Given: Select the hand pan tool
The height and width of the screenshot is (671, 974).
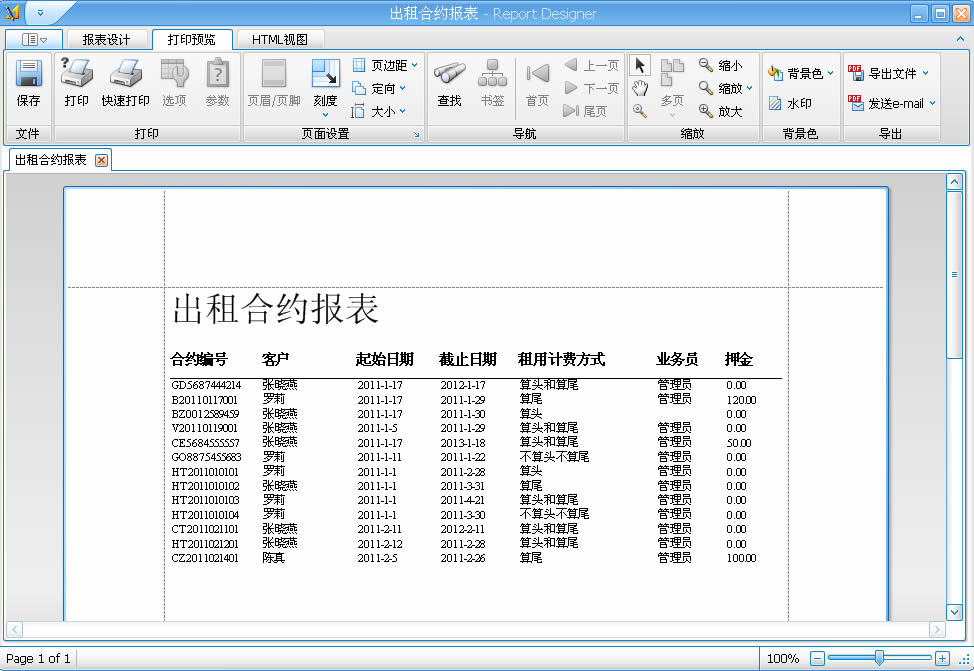Looking at the screenshot, I should coord(640,88).
